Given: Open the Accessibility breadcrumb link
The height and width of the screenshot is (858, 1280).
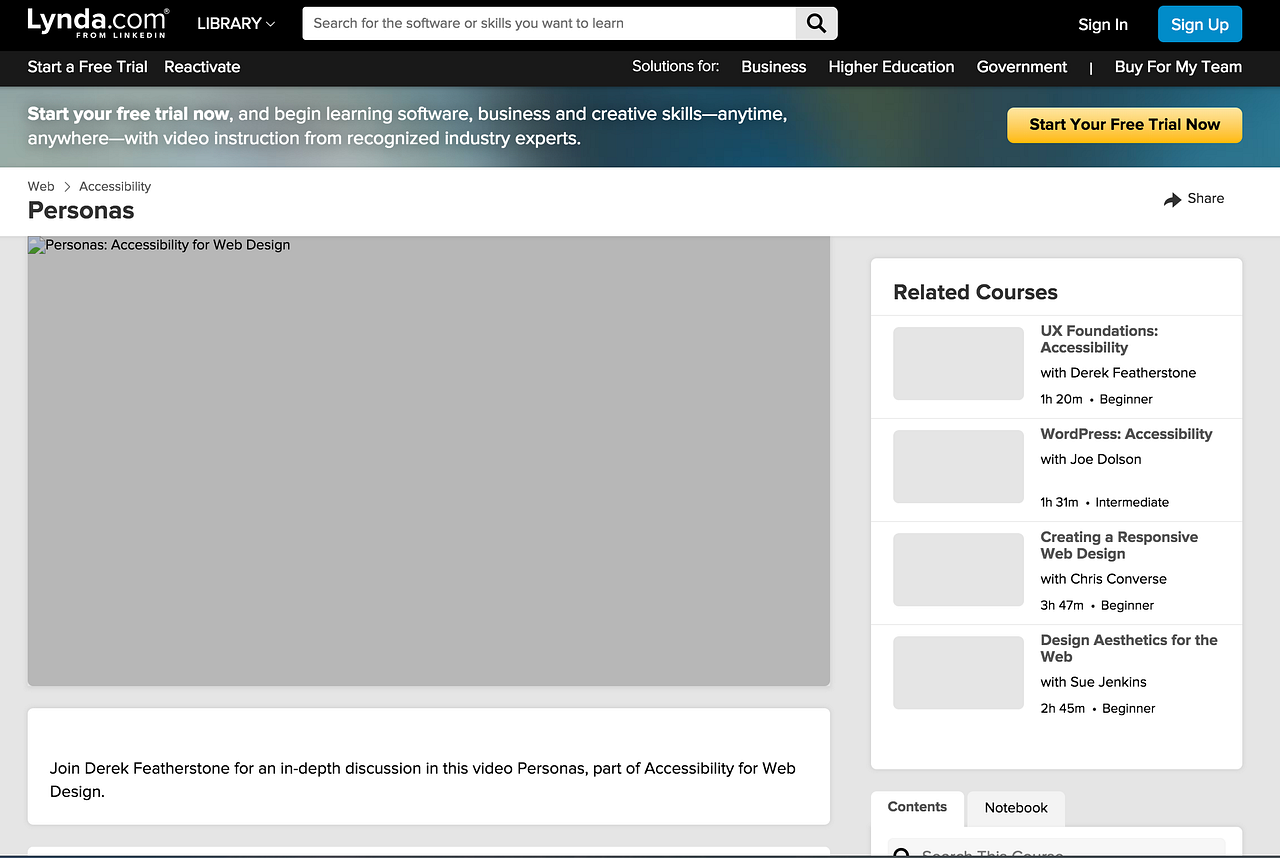Looking at the screenshot, I should (x=114, y=186).
